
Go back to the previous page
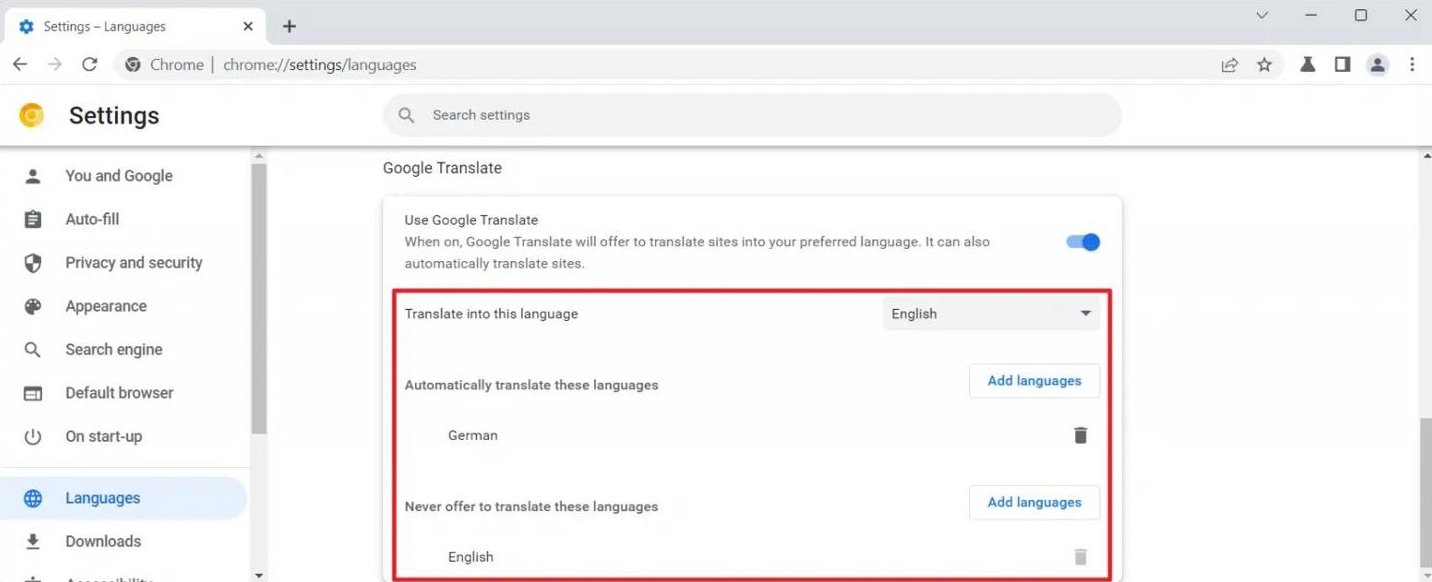(20, 64)
